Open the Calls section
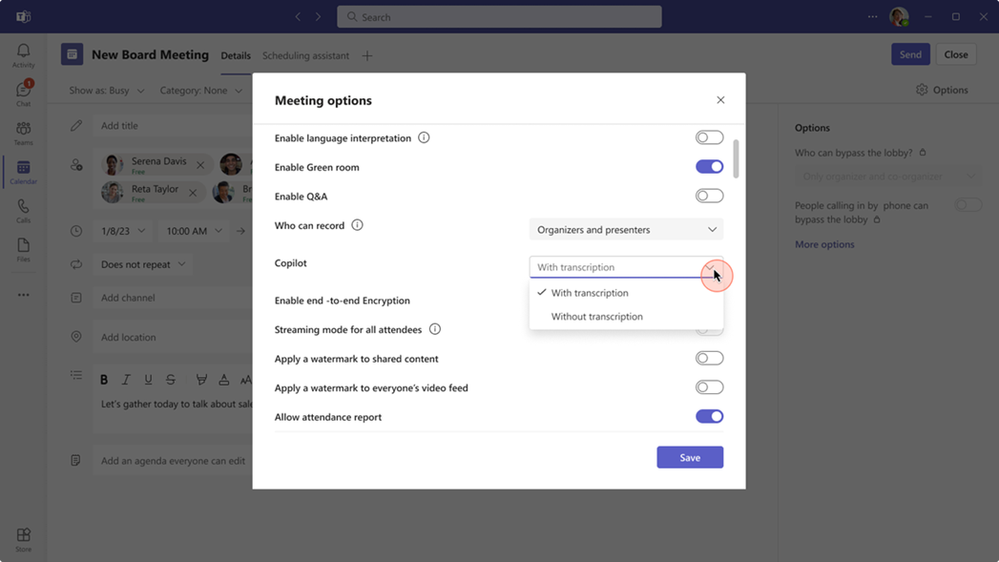Screen dimensions: 999x562 tap(23, 211)
